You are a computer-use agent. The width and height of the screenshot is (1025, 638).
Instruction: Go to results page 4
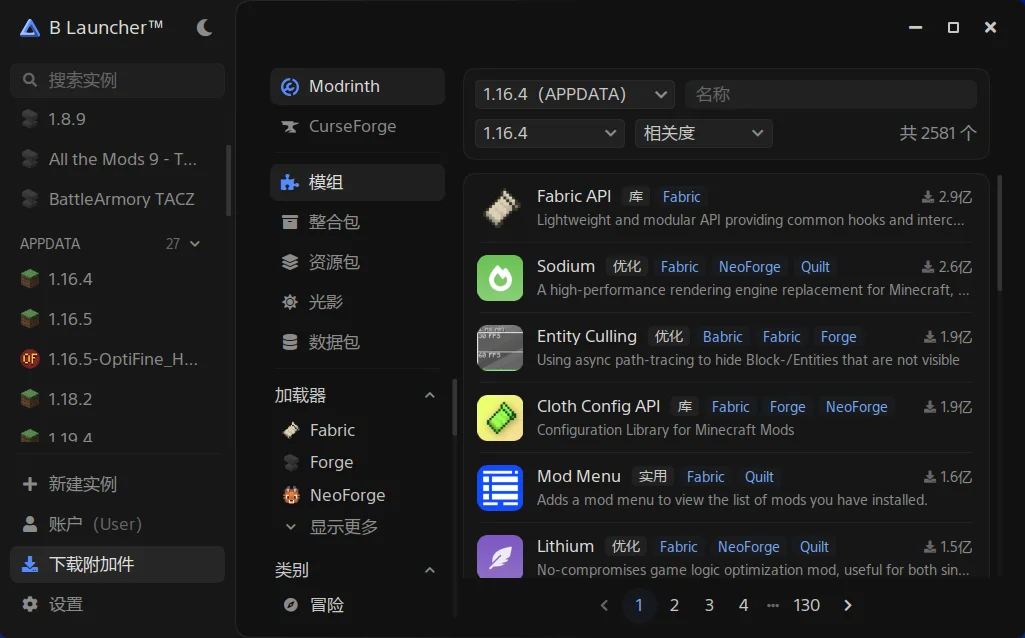click(x=743, y=605)
